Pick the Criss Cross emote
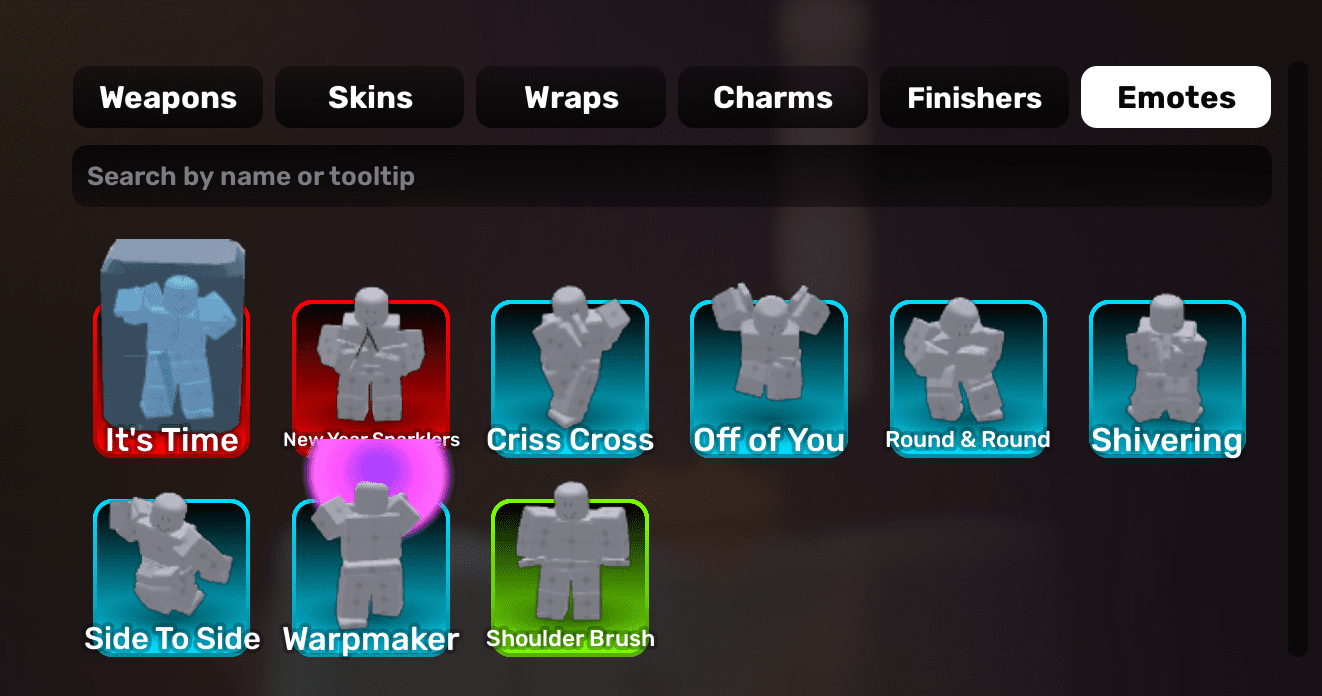Viewport: 1322px width, 696px height. click(570, 378)
